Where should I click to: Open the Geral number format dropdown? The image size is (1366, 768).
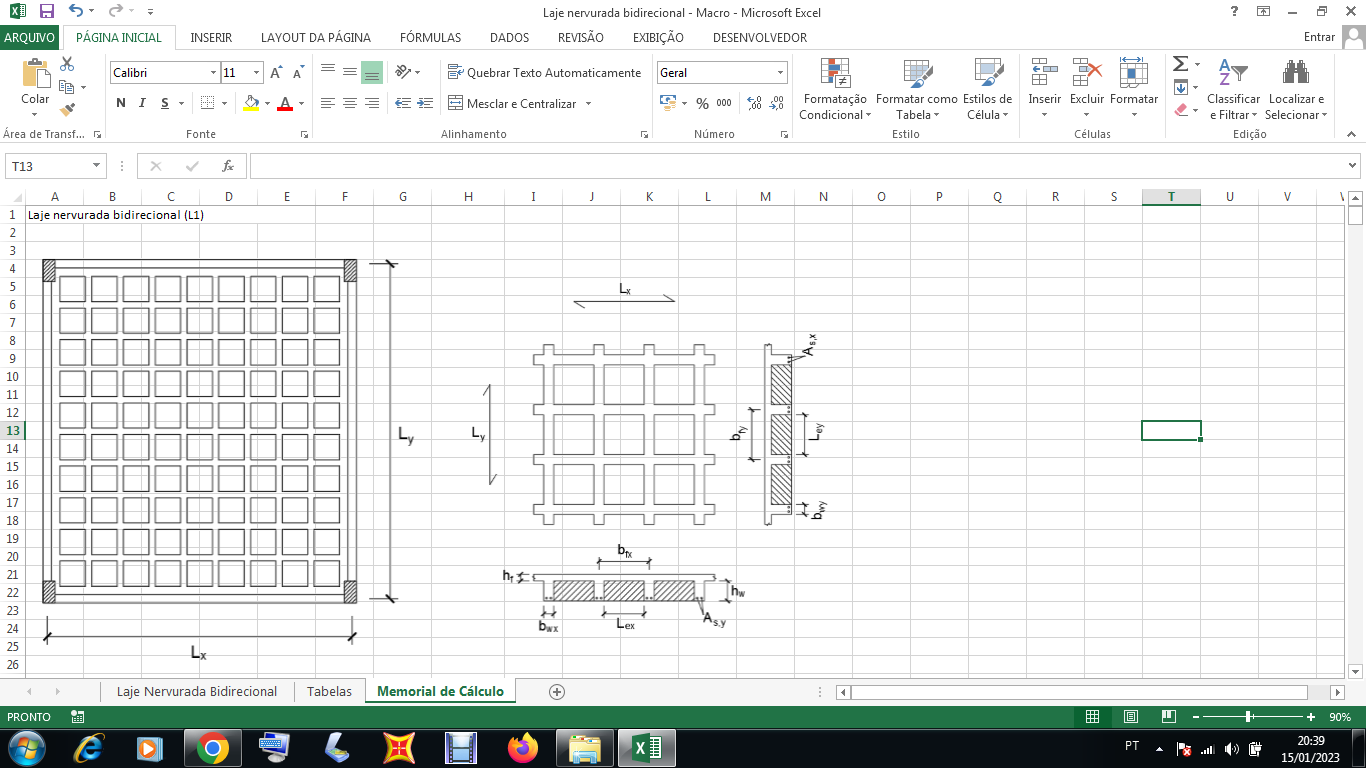(x=781, y=73)
